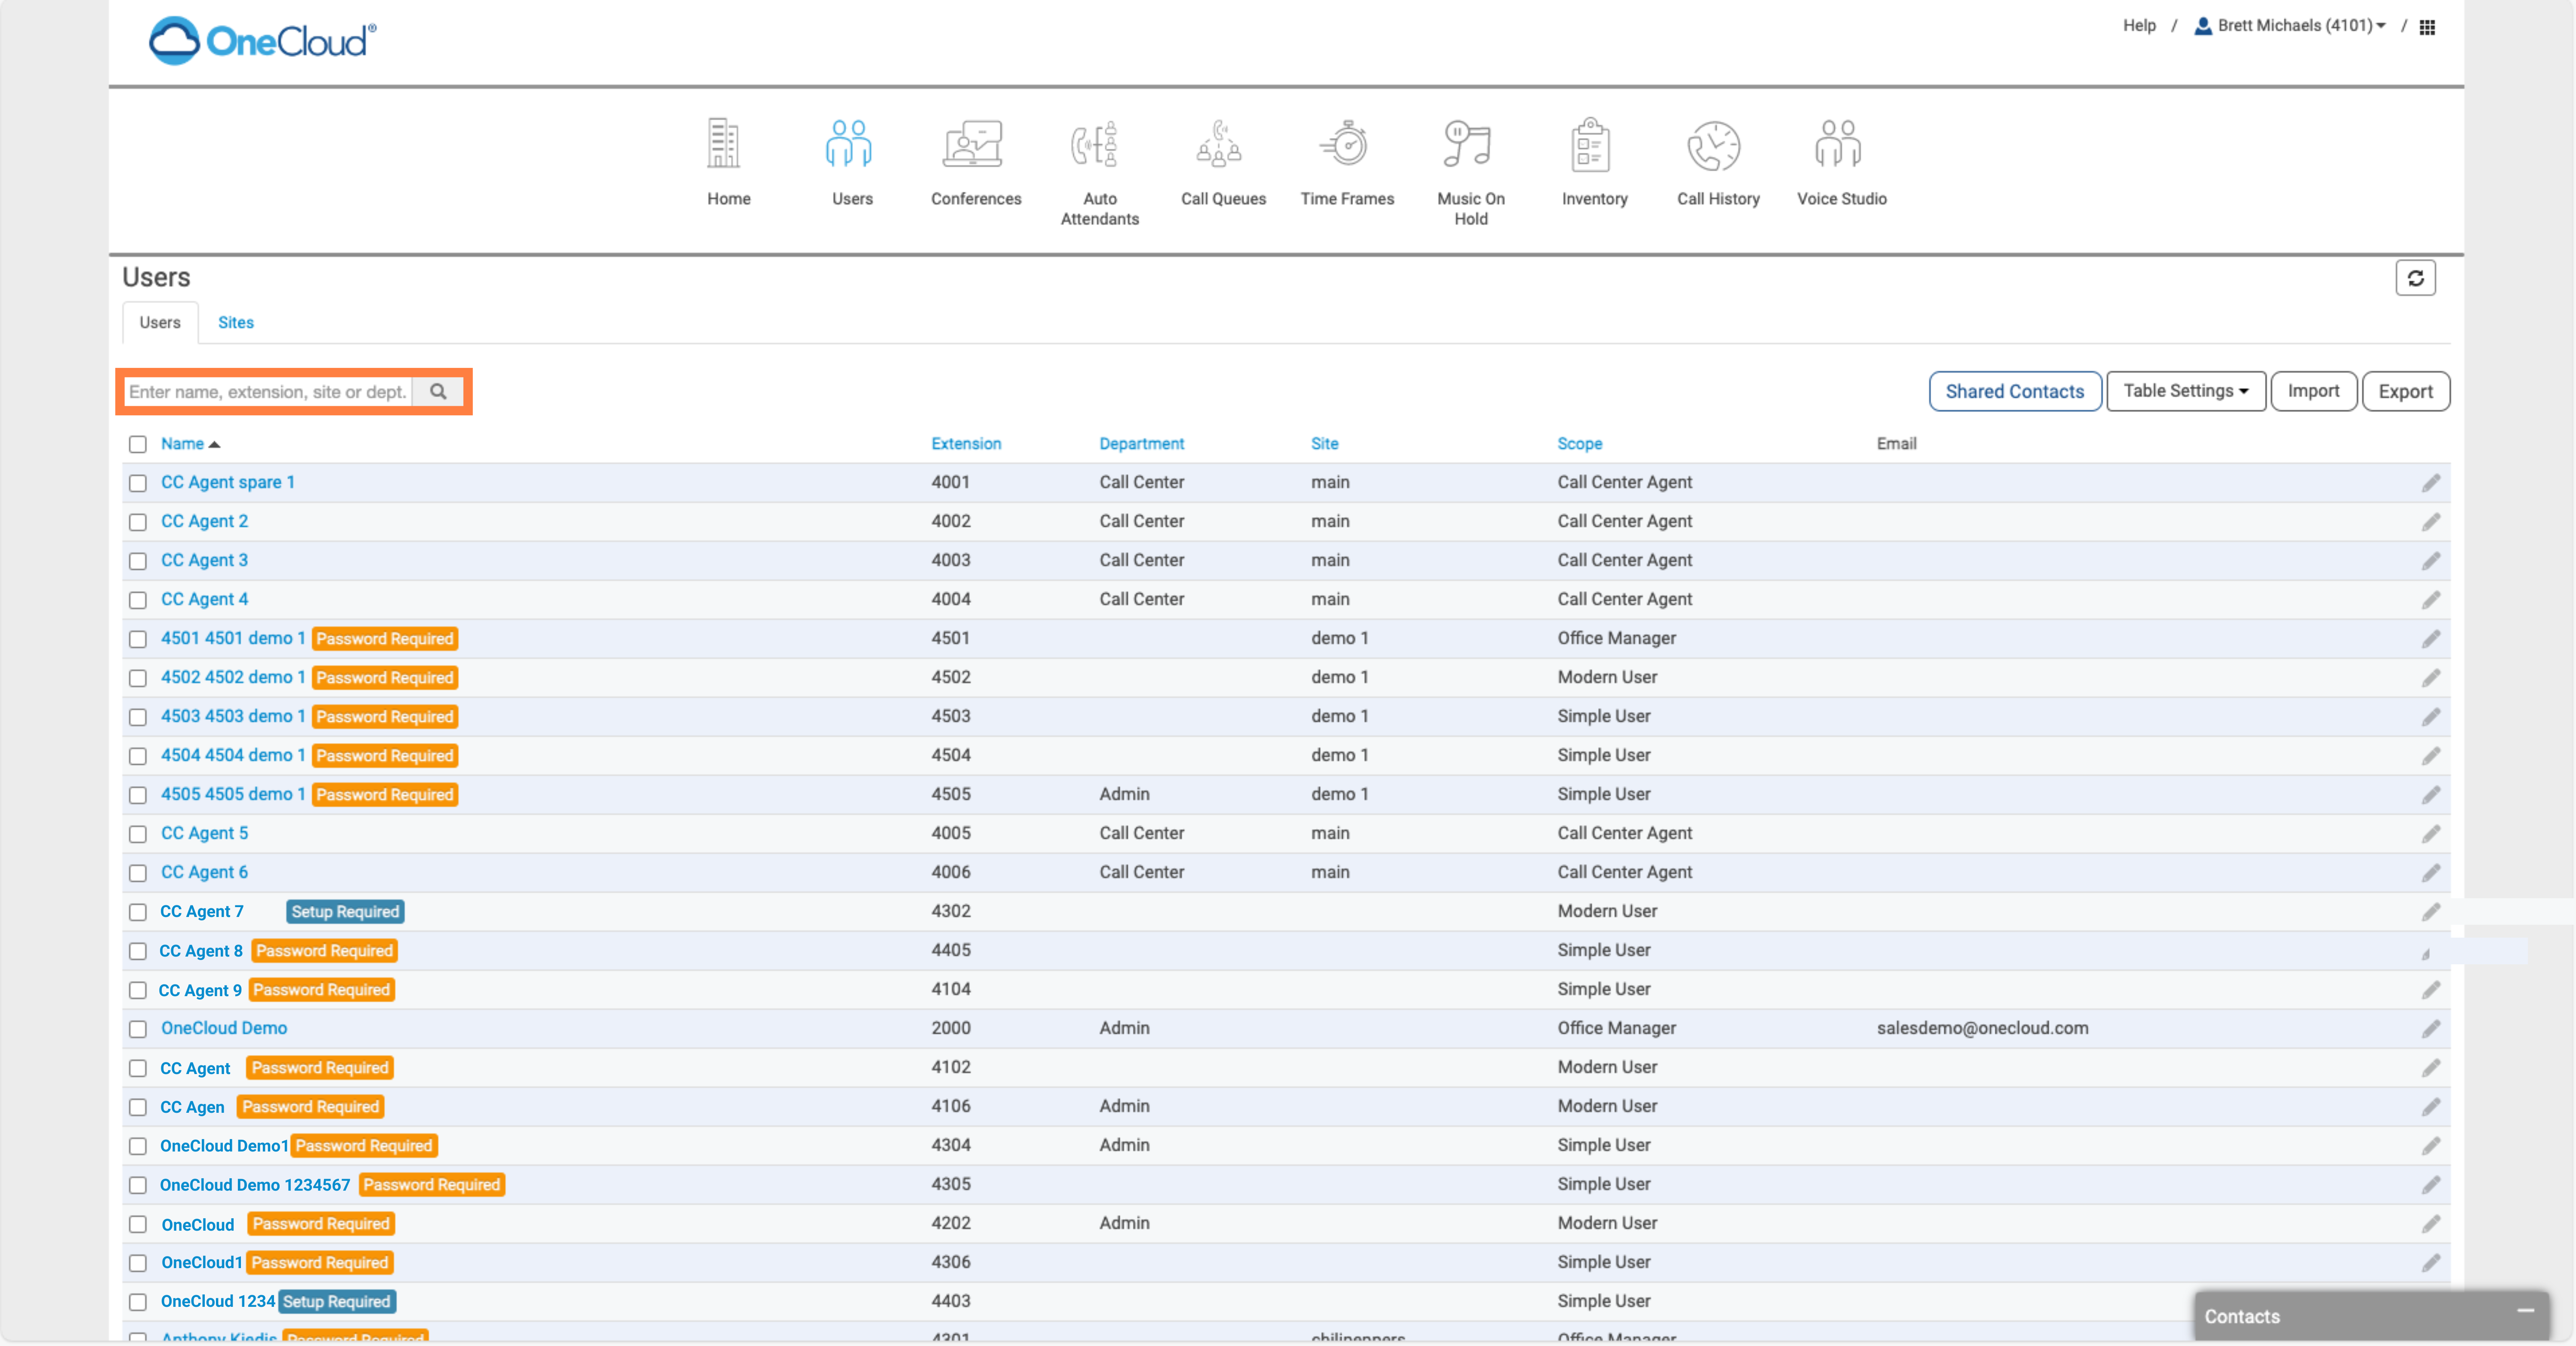Click Password Required badge on CC Agent 8
Viewport: 2576px width, 1346px height.
[324, 950]
